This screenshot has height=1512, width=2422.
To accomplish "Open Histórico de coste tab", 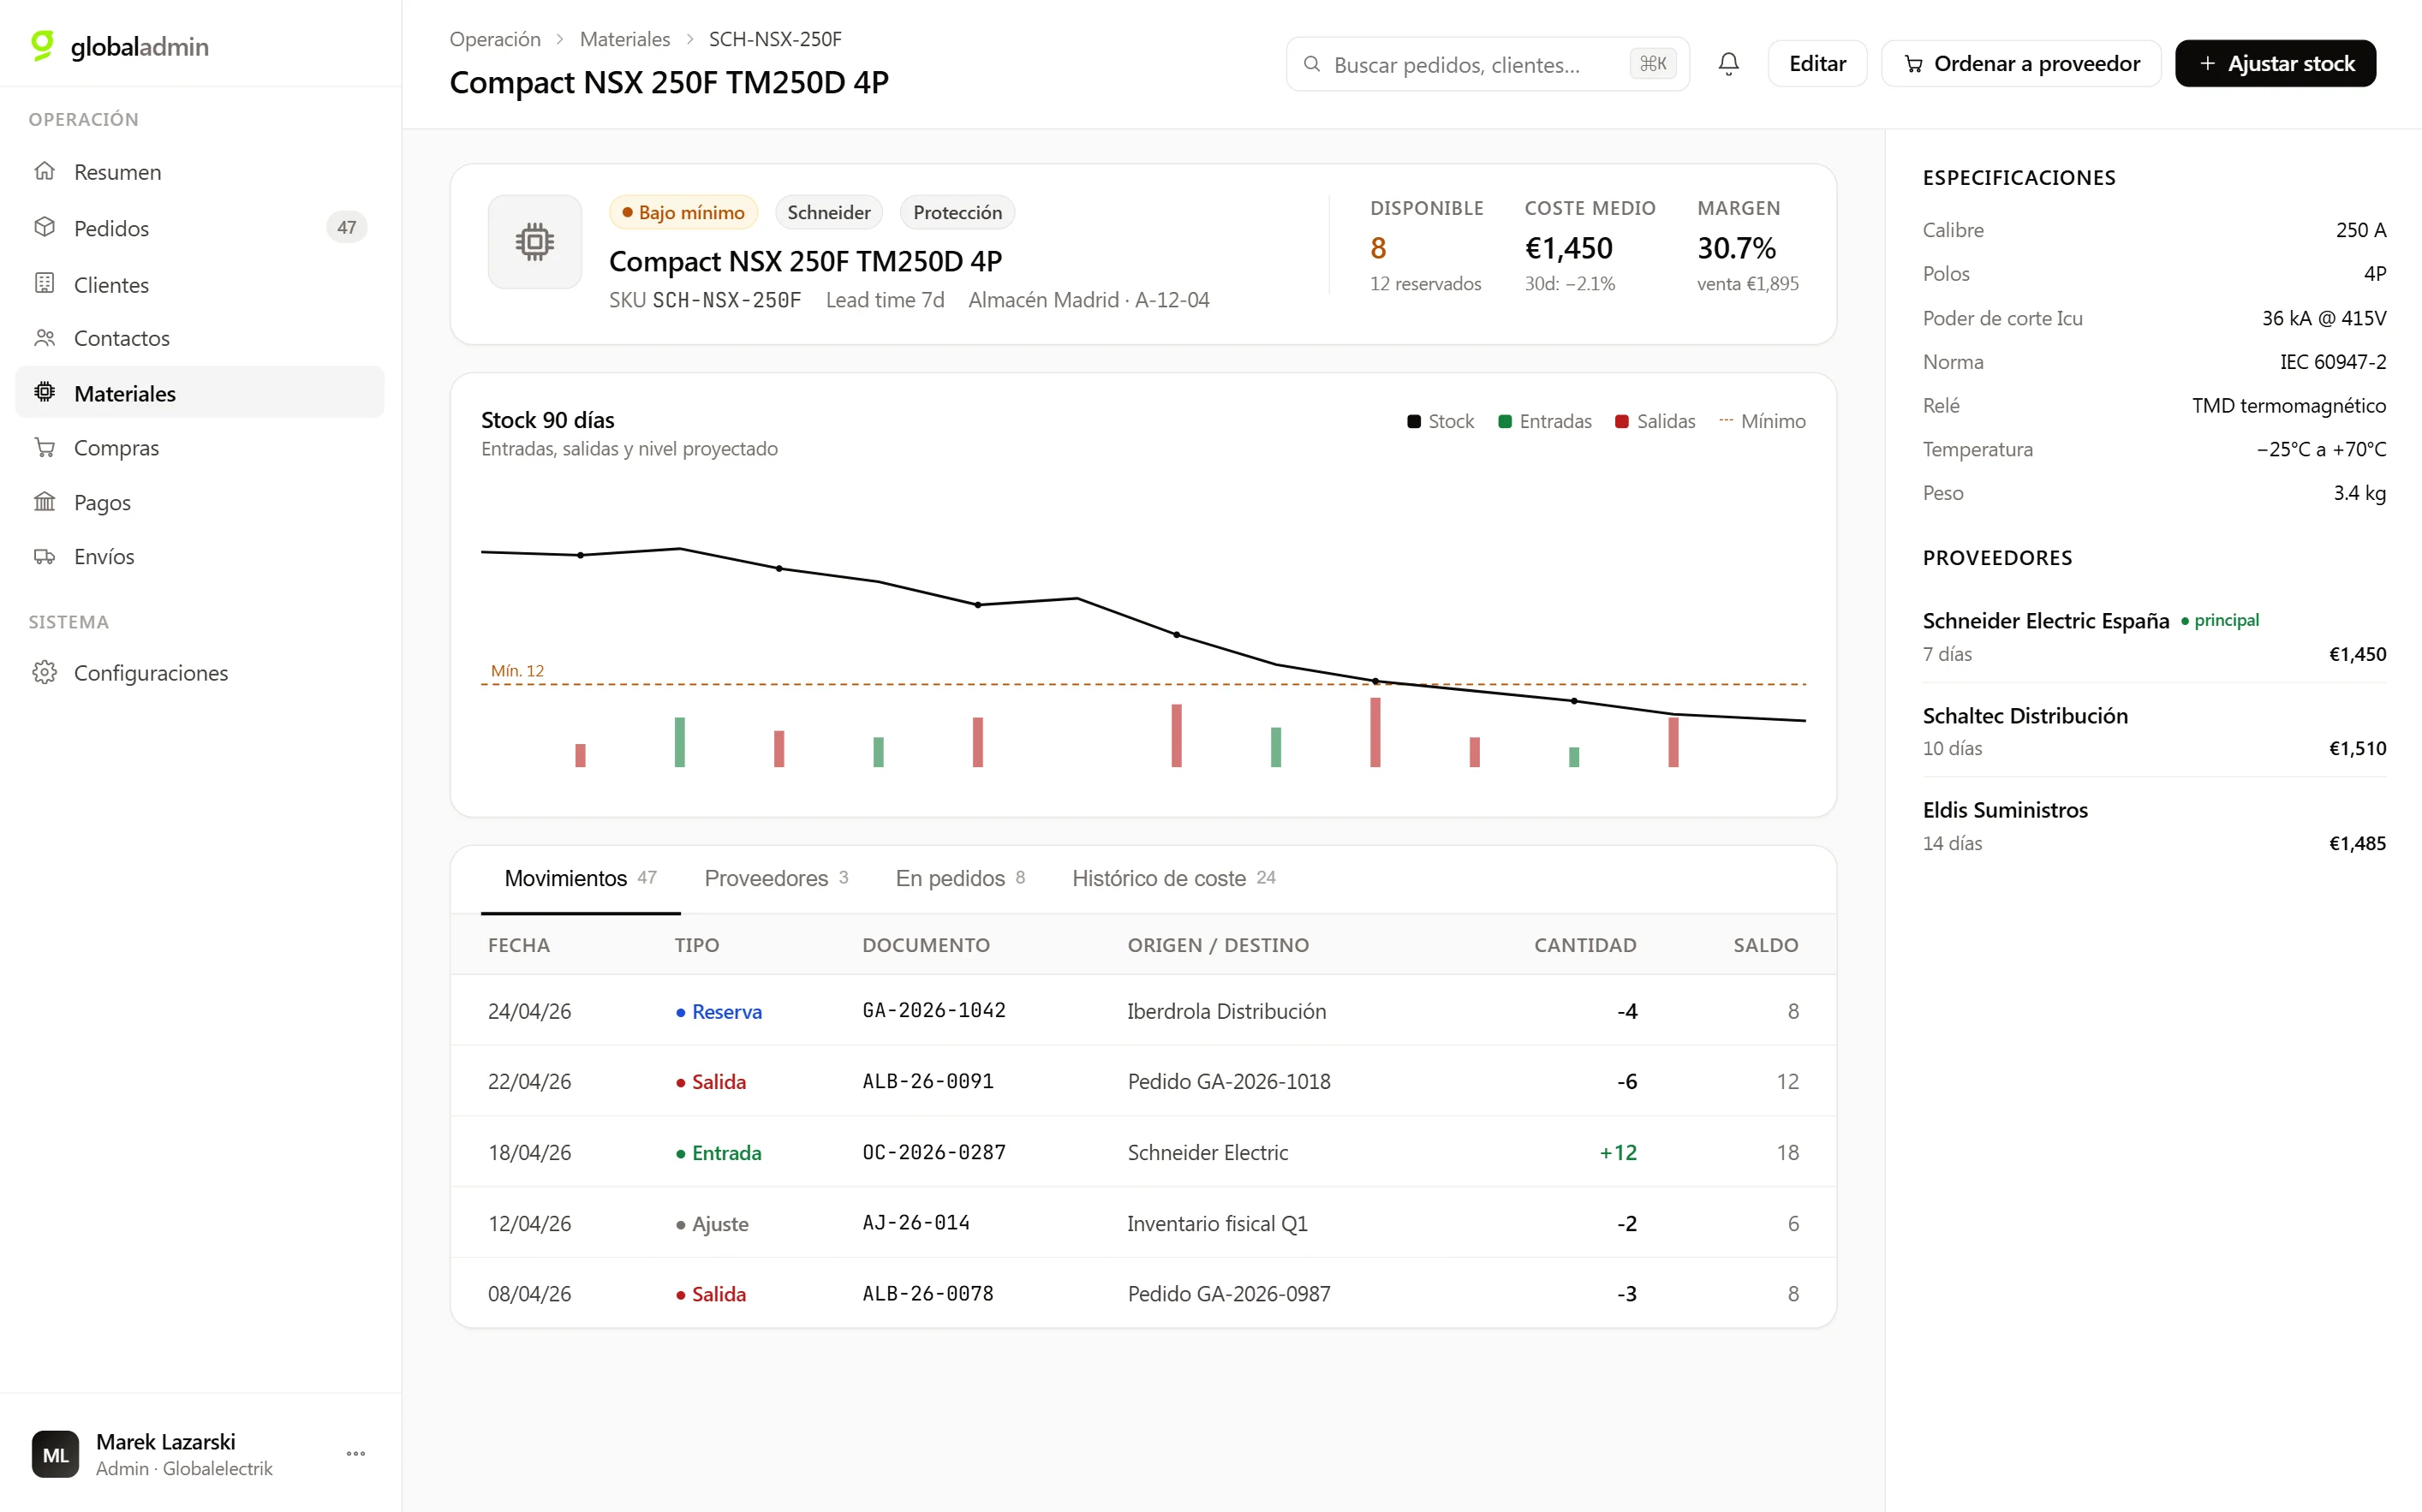I will tap(1174, 878).
